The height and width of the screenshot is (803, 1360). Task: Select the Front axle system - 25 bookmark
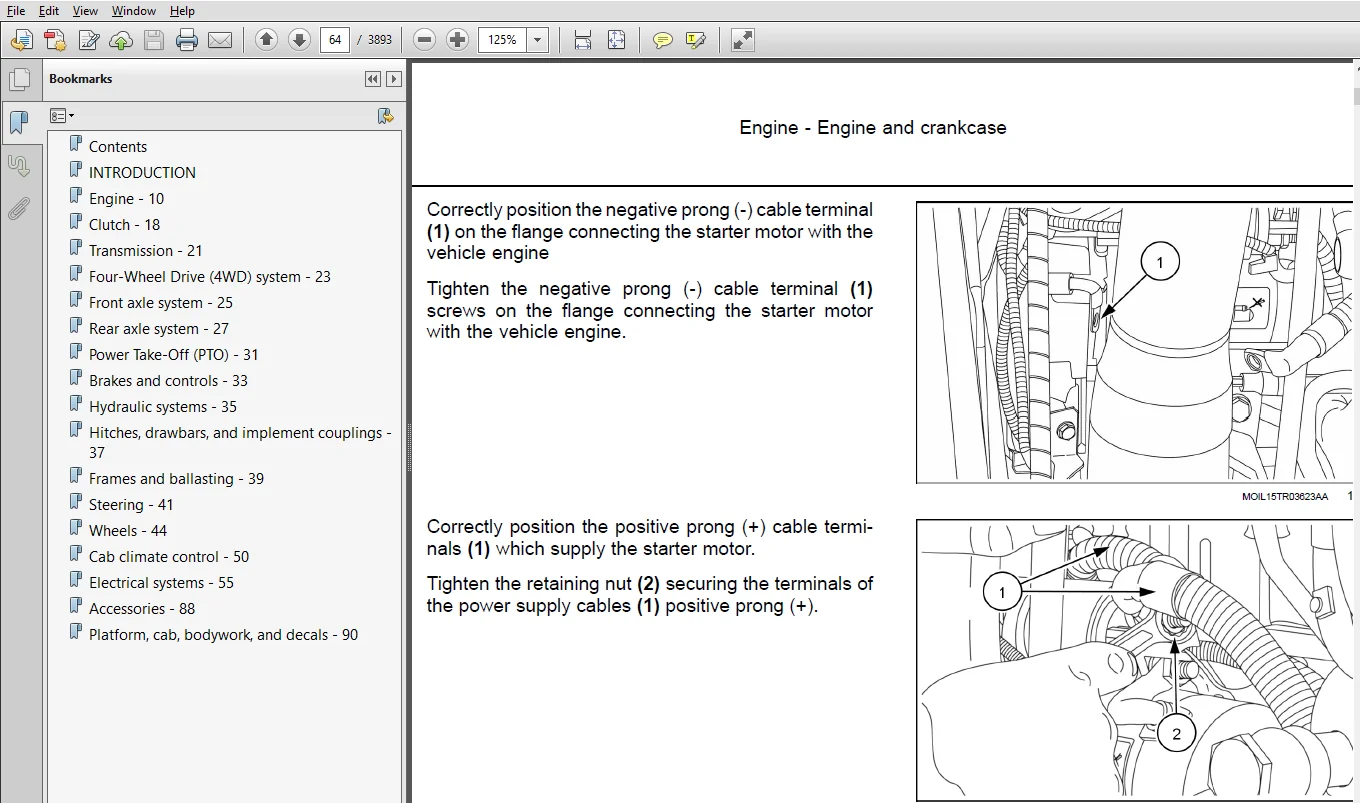point(161,302)
